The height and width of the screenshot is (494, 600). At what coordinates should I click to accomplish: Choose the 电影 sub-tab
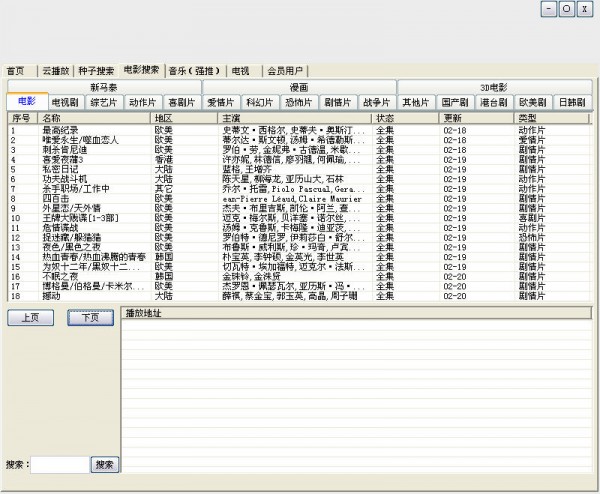point(27,101)
